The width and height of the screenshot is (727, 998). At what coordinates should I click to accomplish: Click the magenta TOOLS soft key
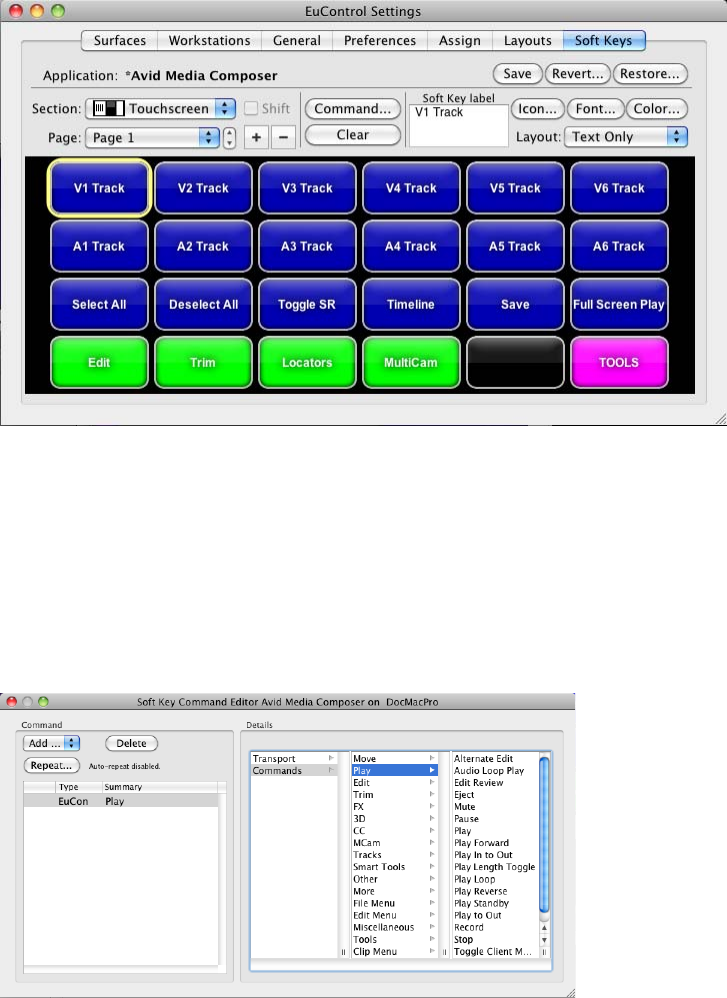[x=619, y=362]
